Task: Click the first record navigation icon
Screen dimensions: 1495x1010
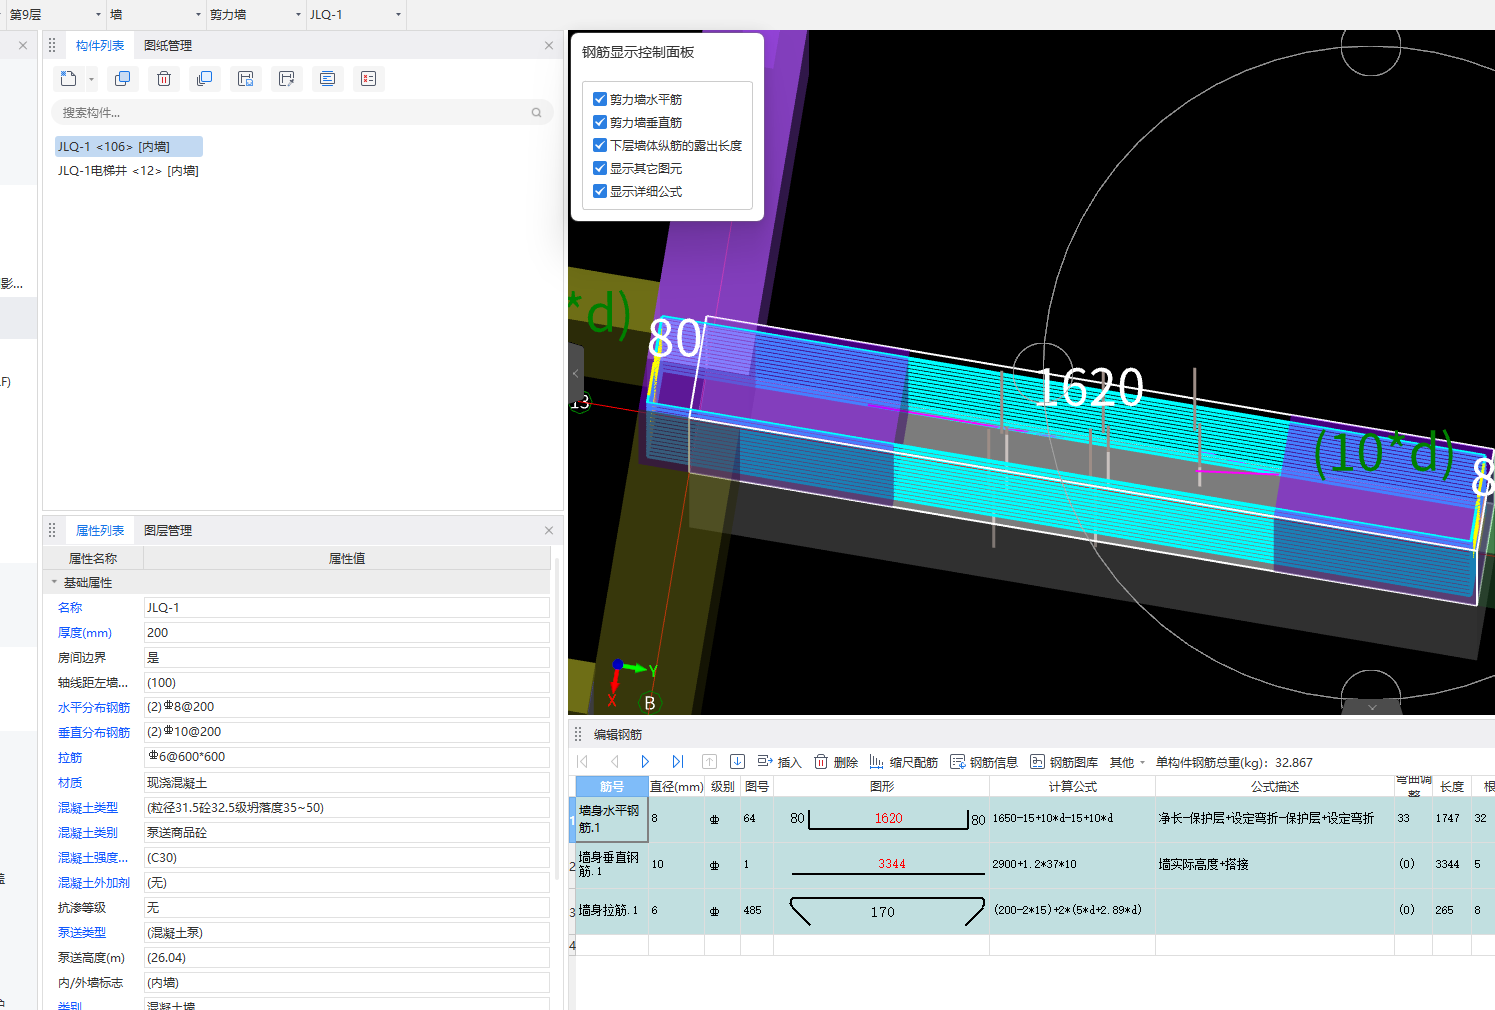Action: click(x=582, y=762)
